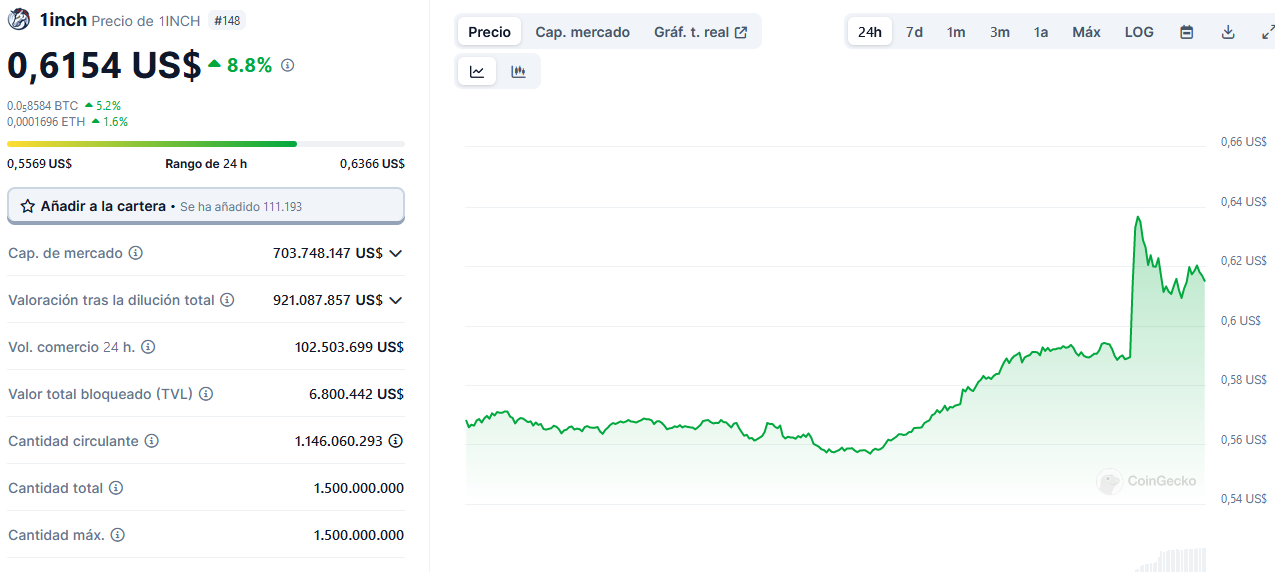Click info icon next to price change
This screenshot has width=1275, height=572.
[288, 65]
